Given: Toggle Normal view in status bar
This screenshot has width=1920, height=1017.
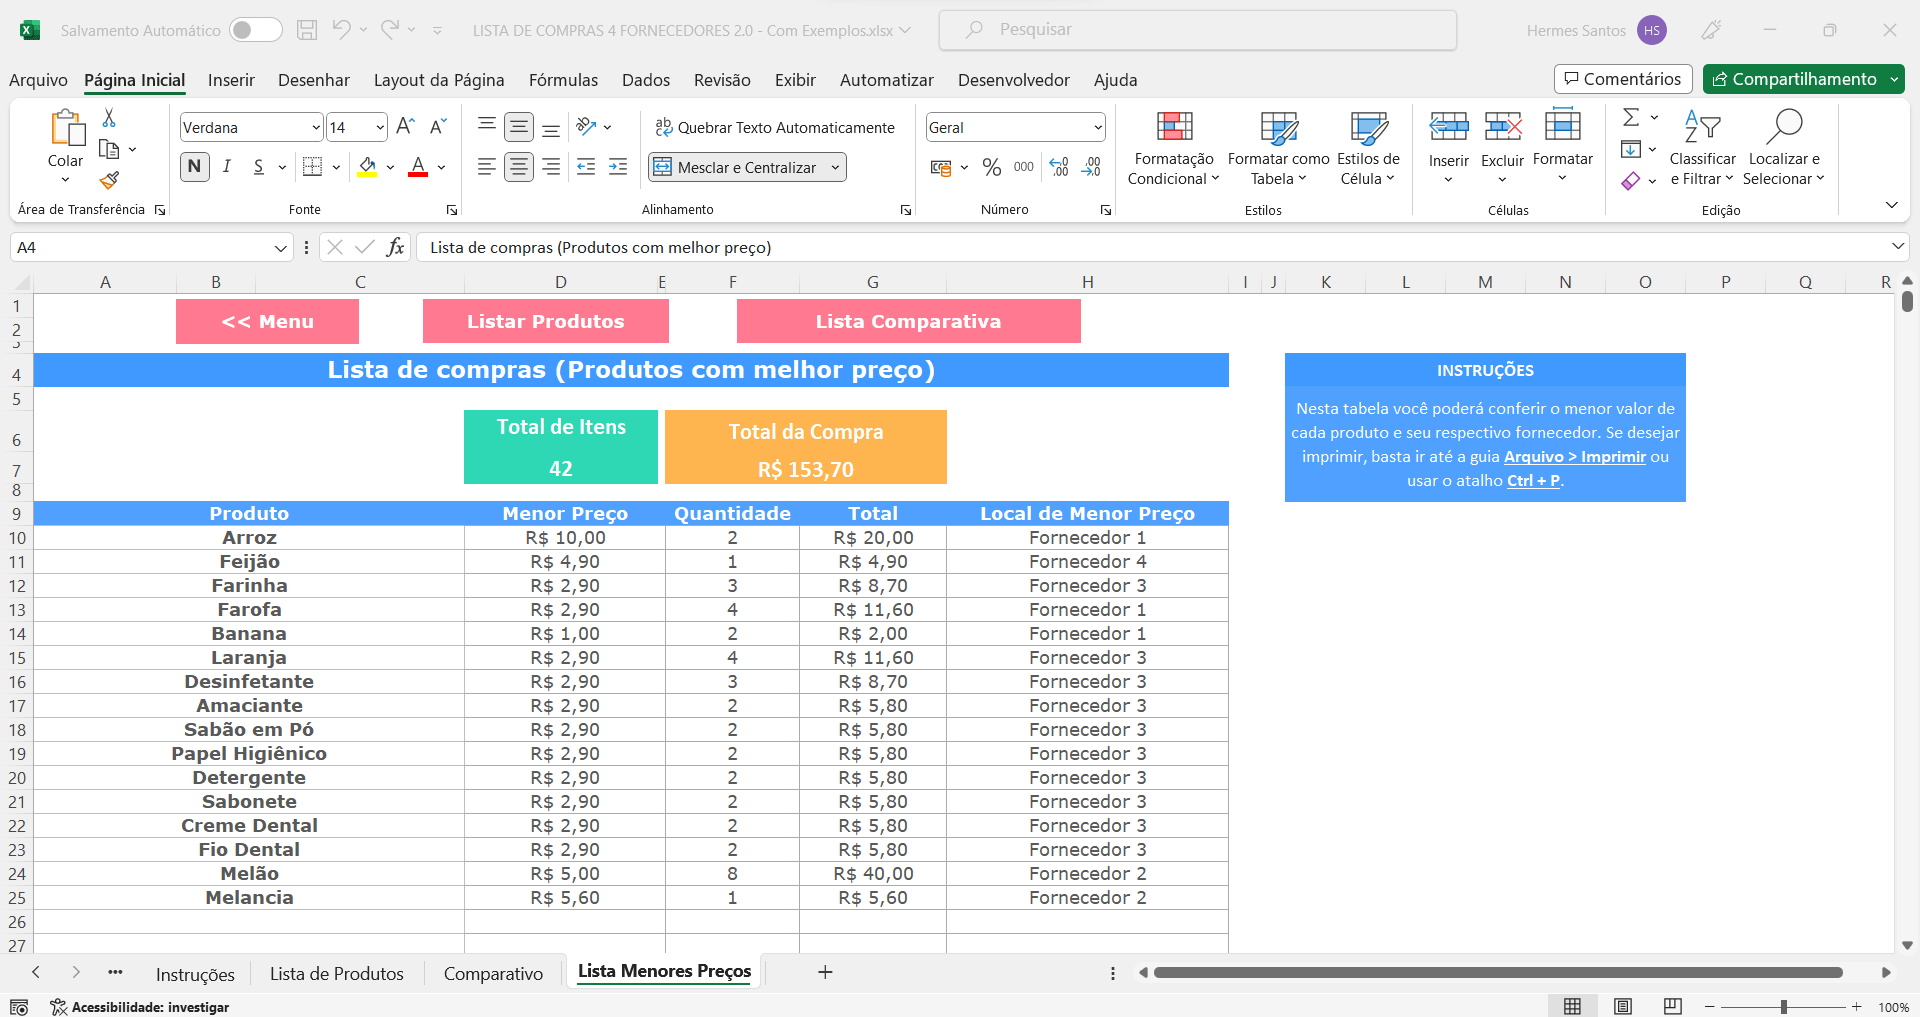Looking at the screenshot, I should pyautogui.click(x=1573, y=1006).
